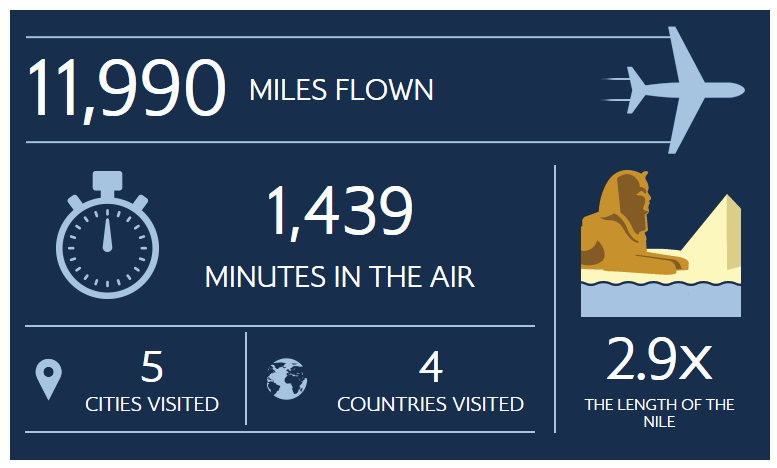Click the CITIES VISITED label

[152, 404]
